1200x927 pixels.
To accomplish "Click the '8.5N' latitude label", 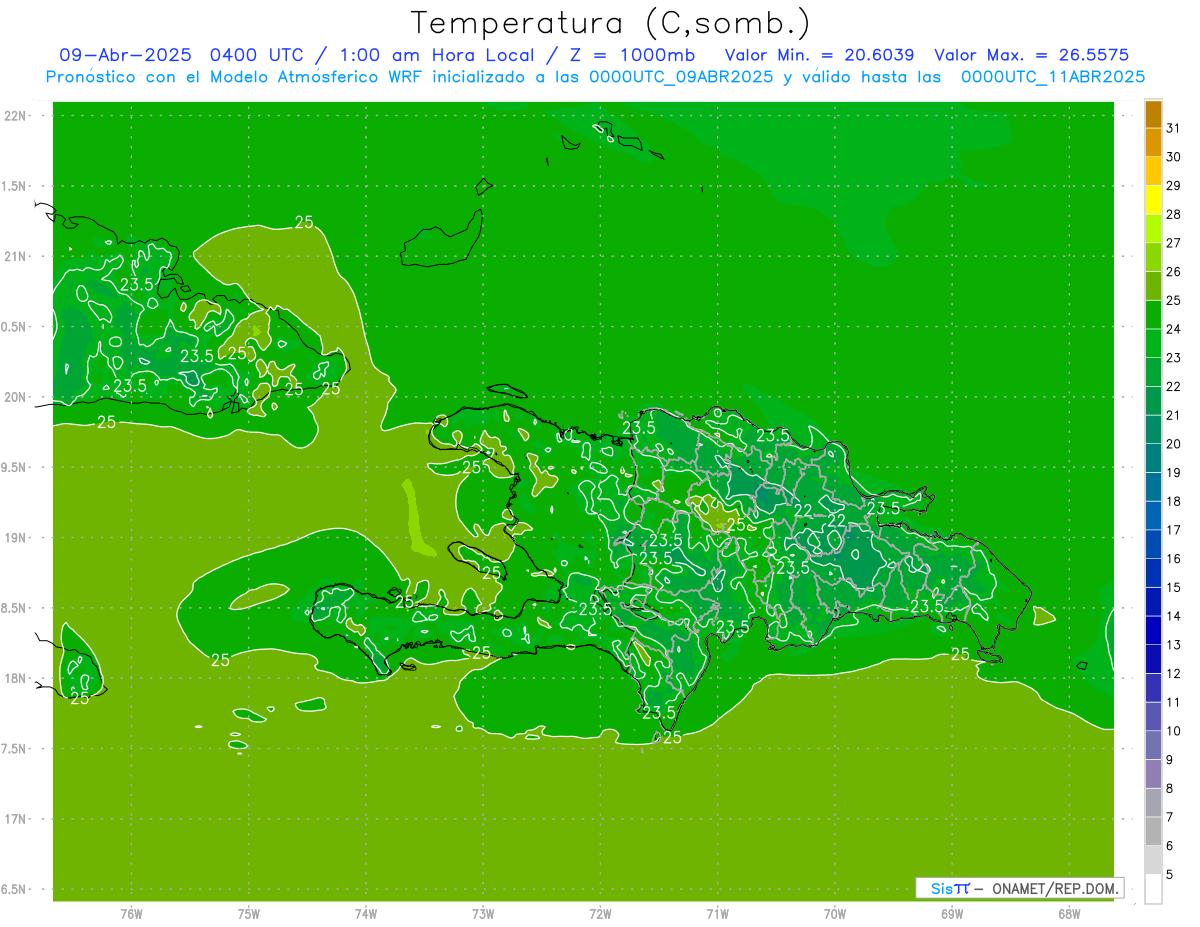I will coord(15,608).
